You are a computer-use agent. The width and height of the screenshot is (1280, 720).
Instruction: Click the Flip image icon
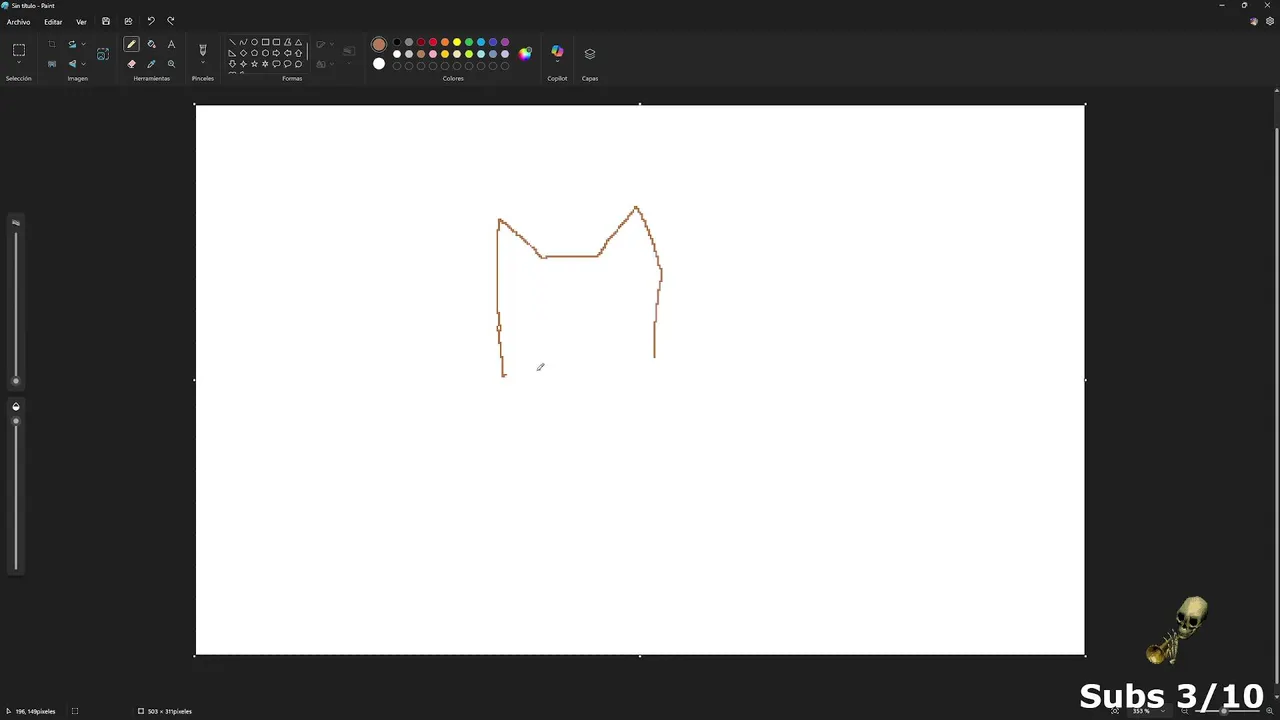(72, 64)
